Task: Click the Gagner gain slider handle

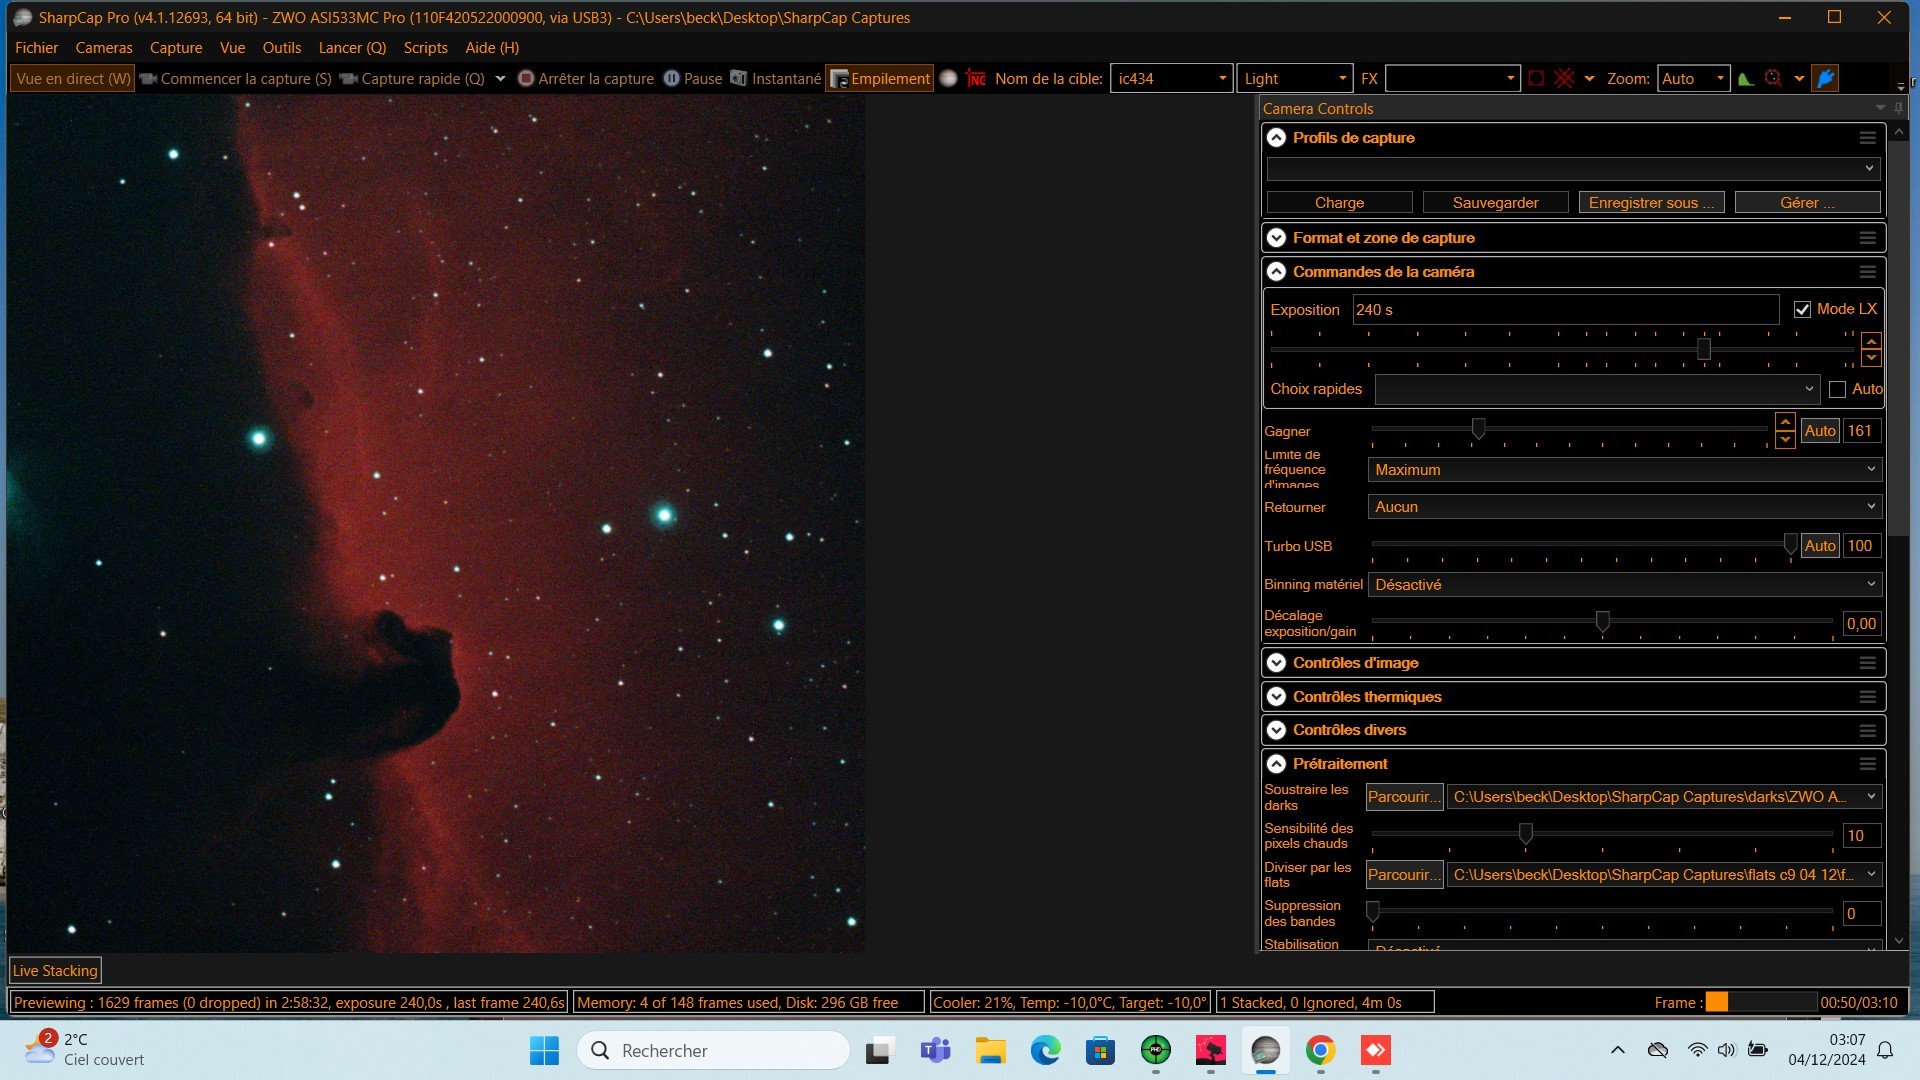Action: coord(1478,429)
